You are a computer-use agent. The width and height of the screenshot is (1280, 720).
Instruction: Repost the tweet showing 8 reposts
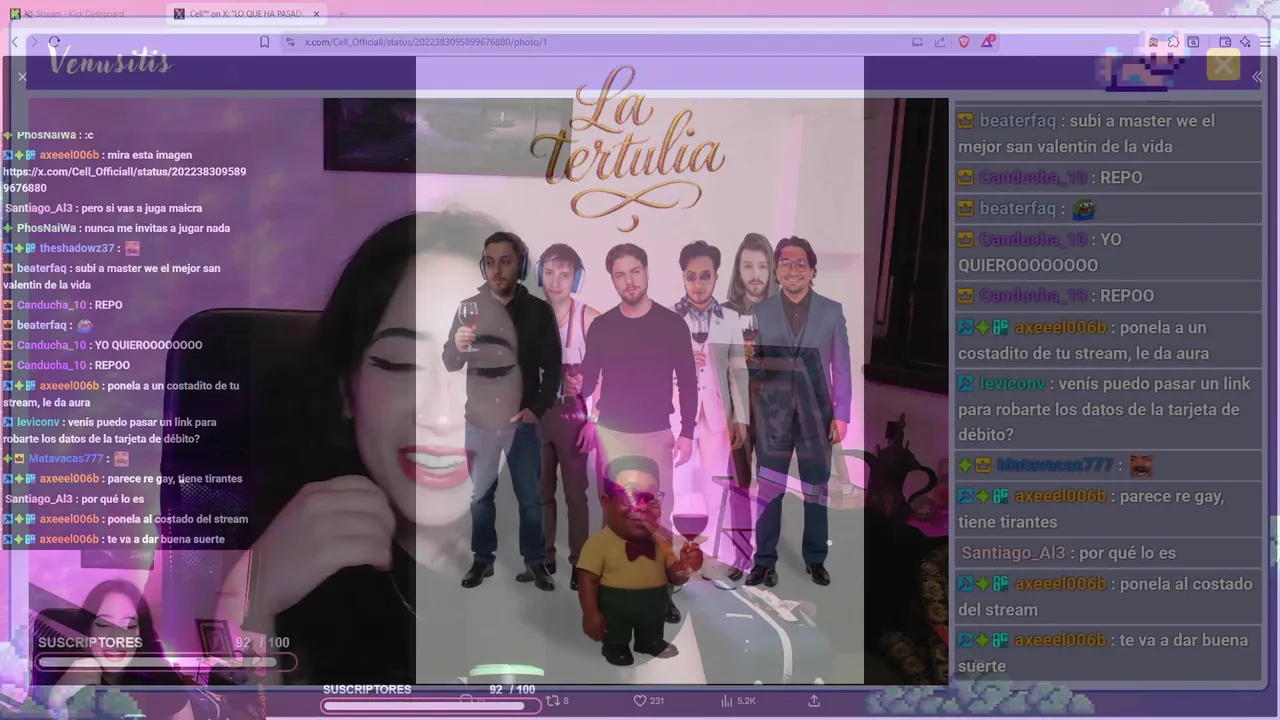pyautogui.click(x=556, y=701)
